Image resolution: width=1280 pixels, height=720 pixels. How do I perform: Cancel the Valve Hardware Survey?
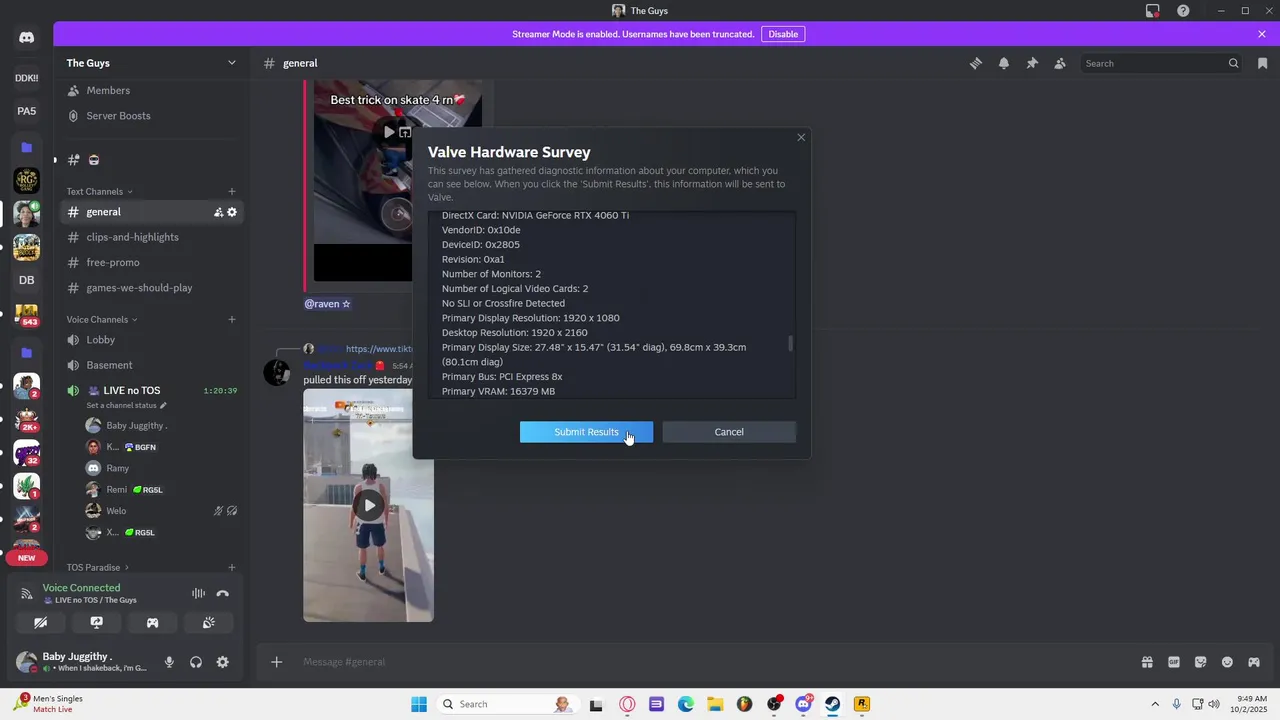(x=729, y=432)
